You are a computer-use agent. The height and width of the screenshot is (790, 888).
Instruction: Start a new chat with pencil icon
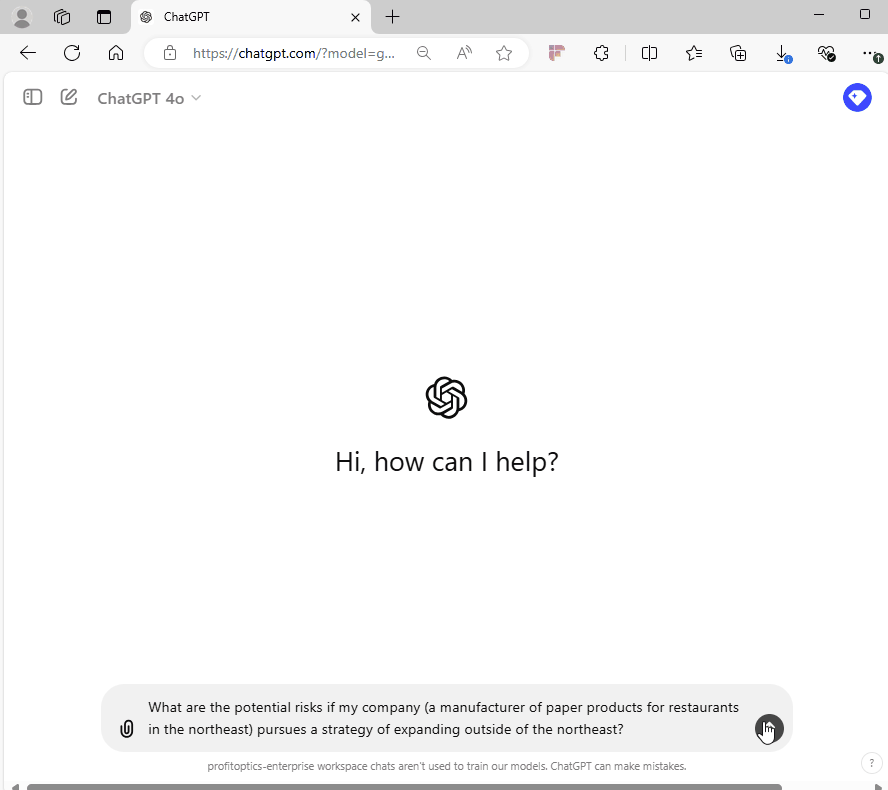click(69, 97)
